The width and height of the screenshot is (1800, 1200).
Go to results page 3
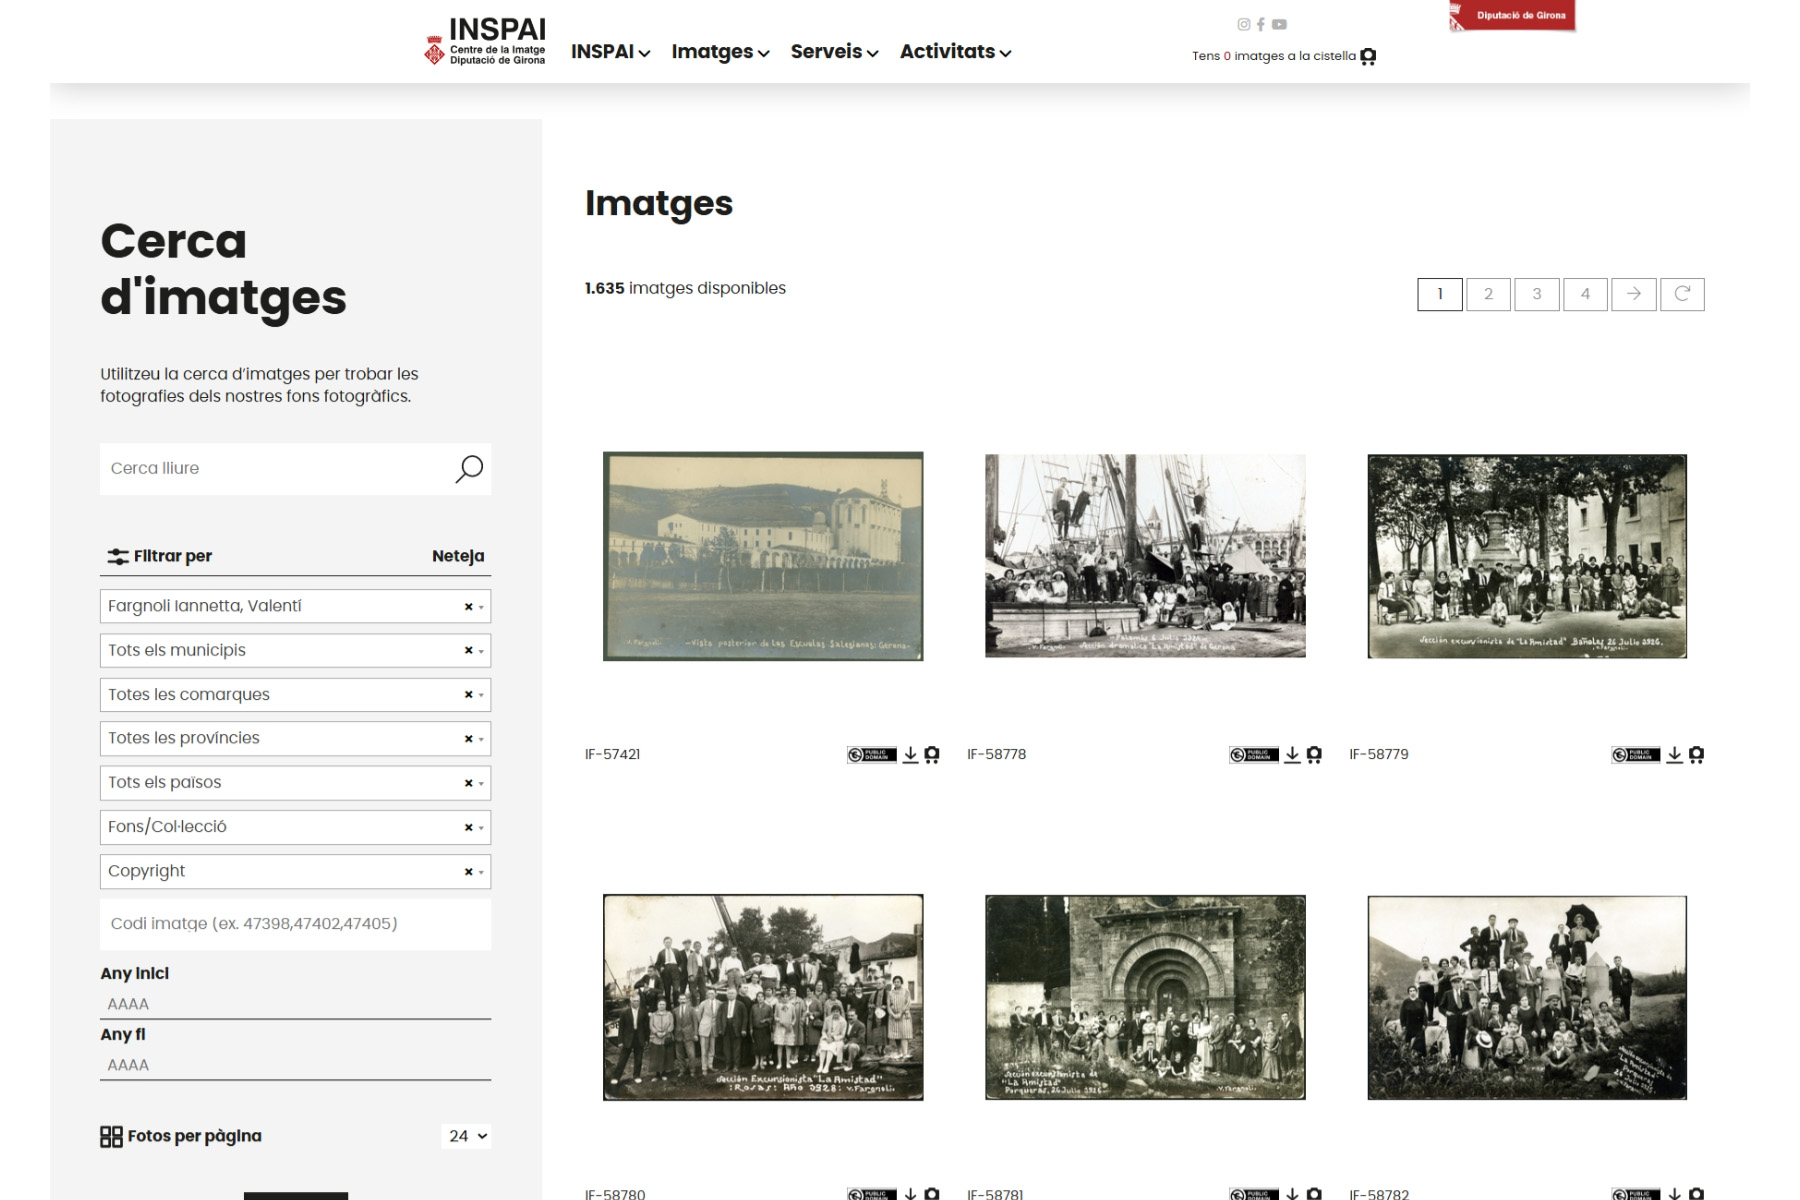pyautogui.click(x=1536, y=294)
